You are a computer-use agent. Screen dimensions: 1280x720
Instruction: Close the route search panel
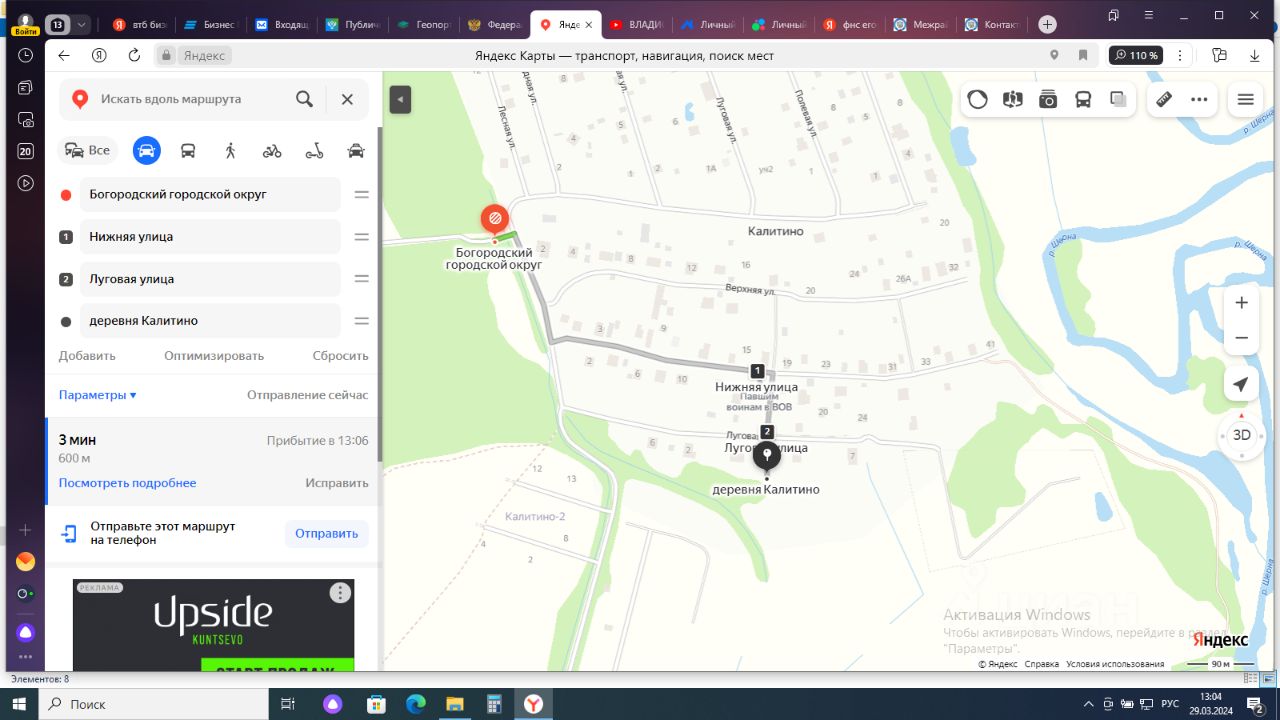[x=347, y=99]
